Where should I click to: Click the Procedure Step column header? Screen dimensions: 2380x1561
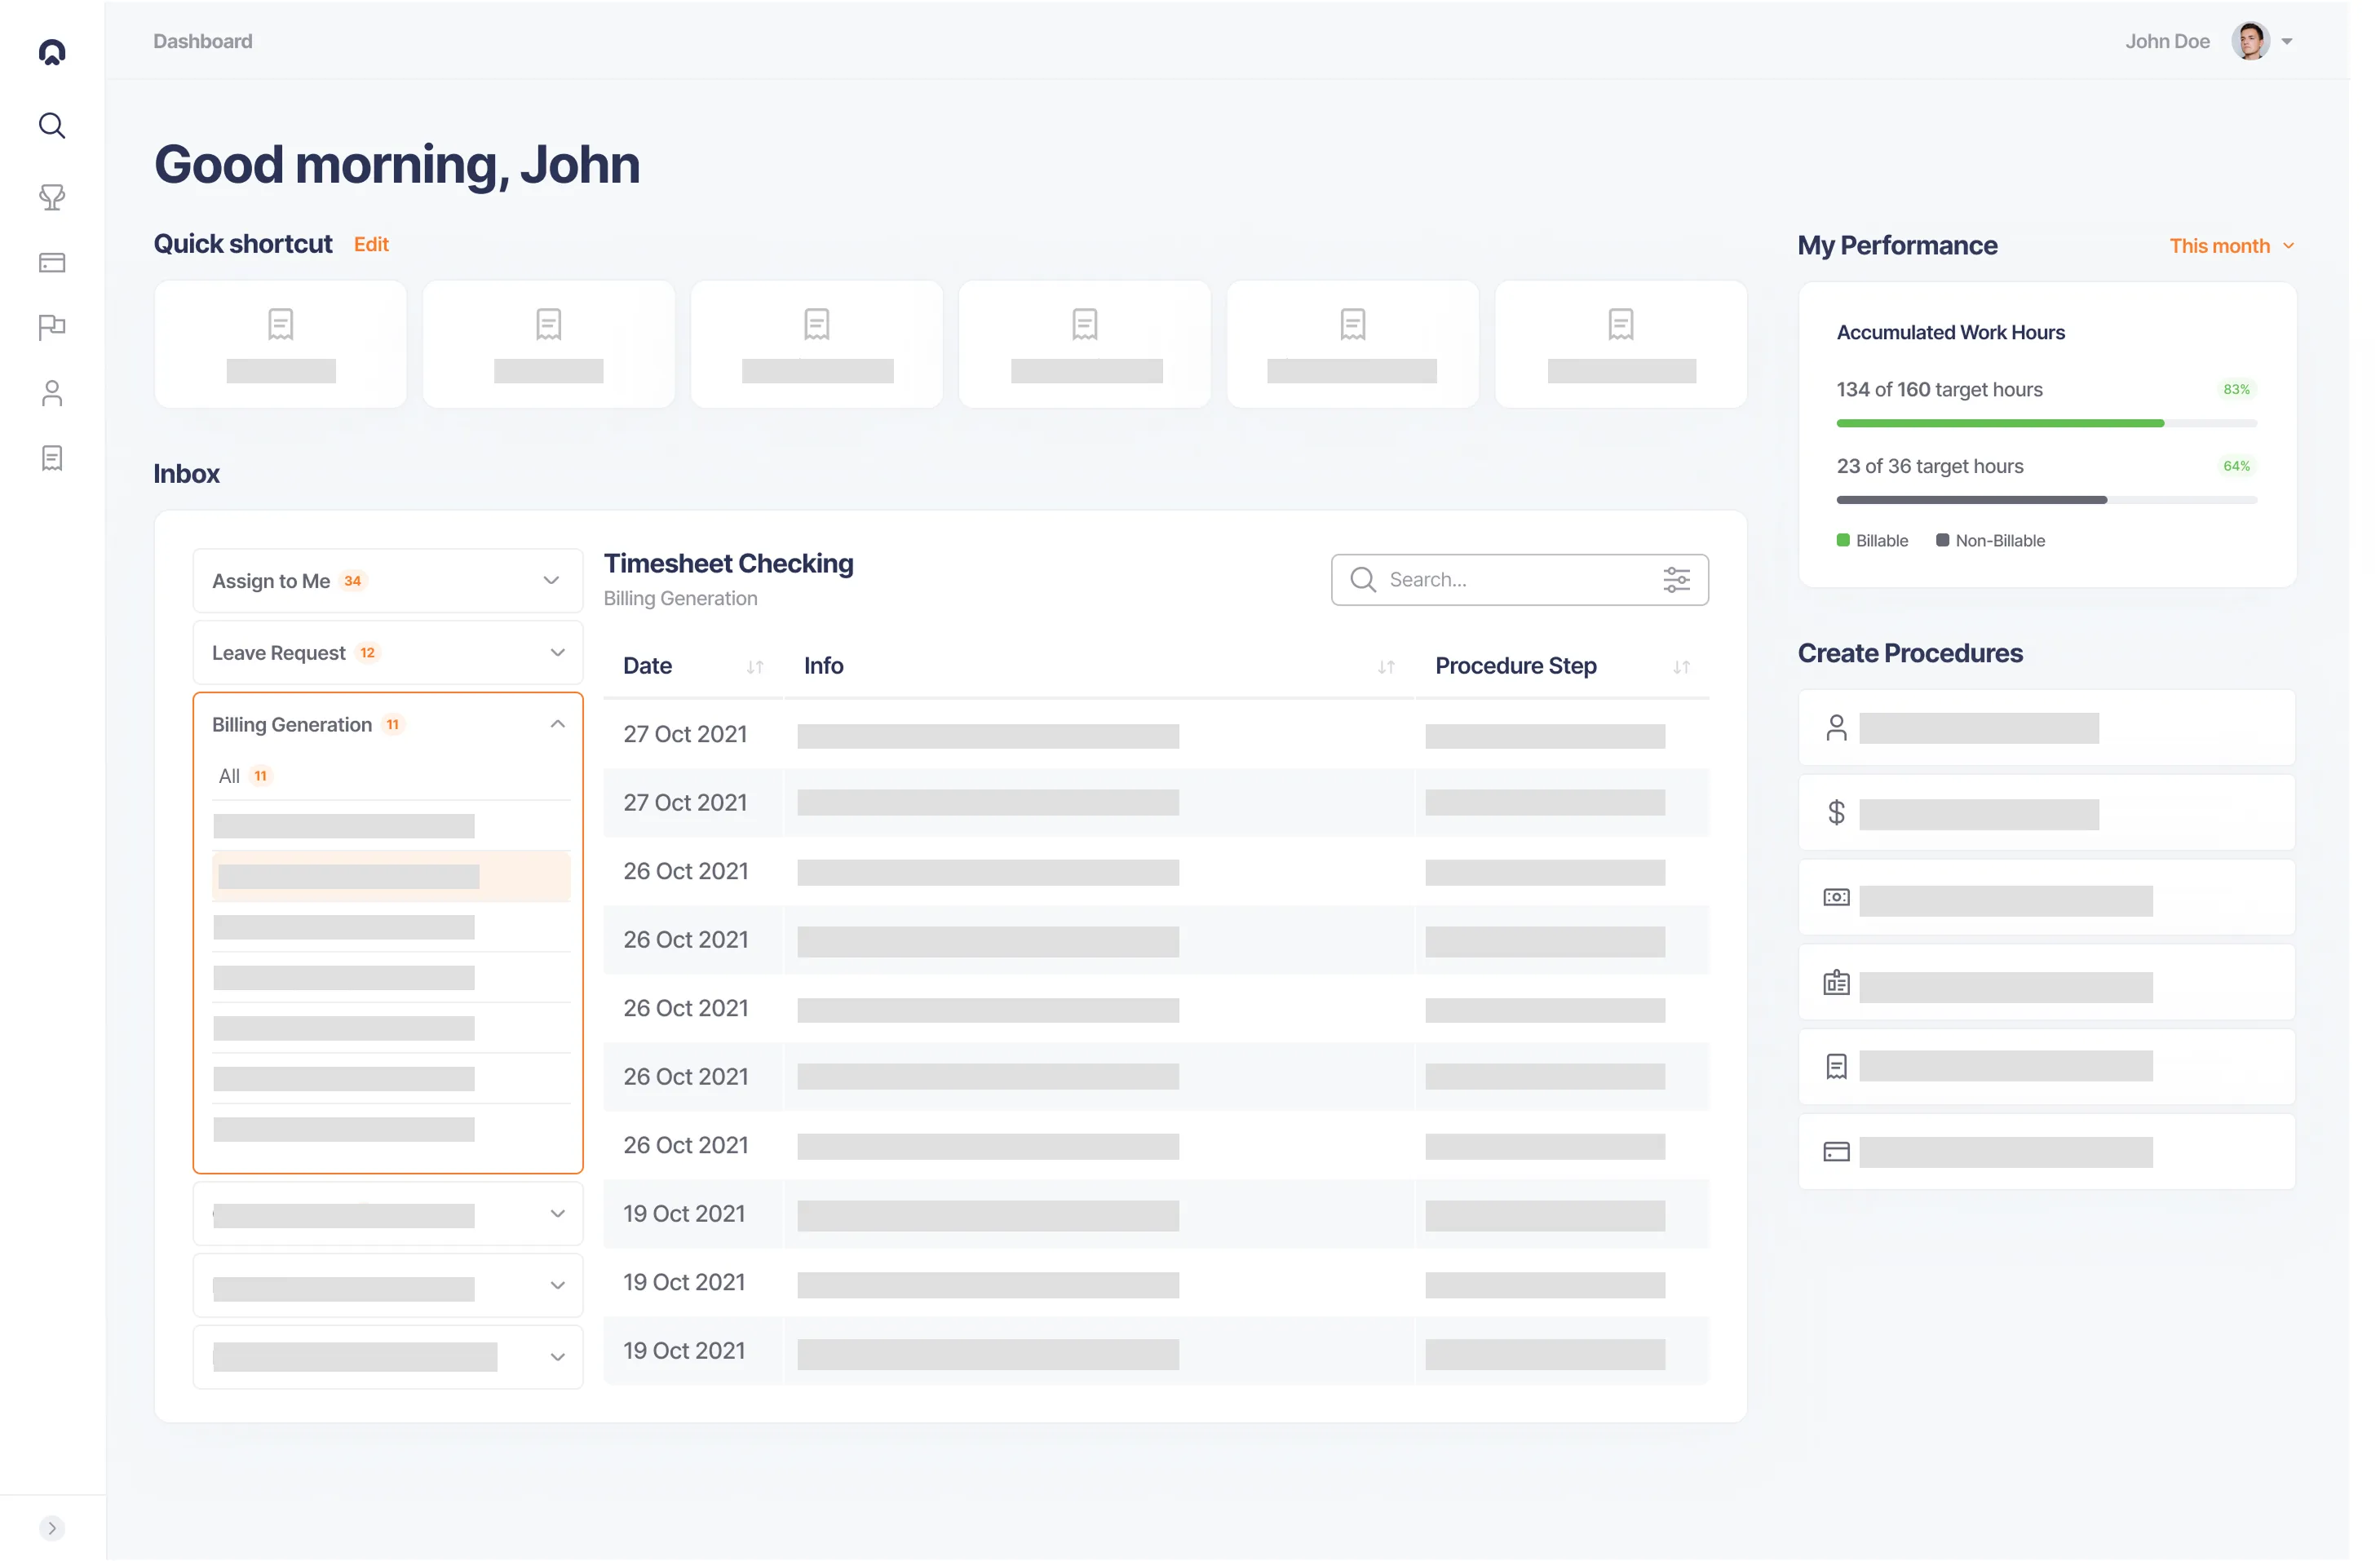point(1516,665)
